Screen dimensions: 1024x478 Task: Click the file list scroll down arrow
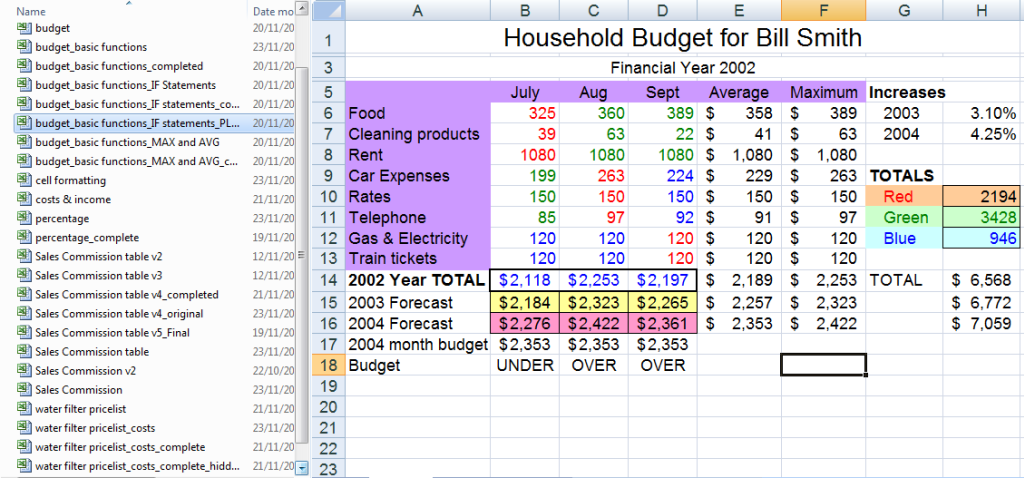(301, 467)
